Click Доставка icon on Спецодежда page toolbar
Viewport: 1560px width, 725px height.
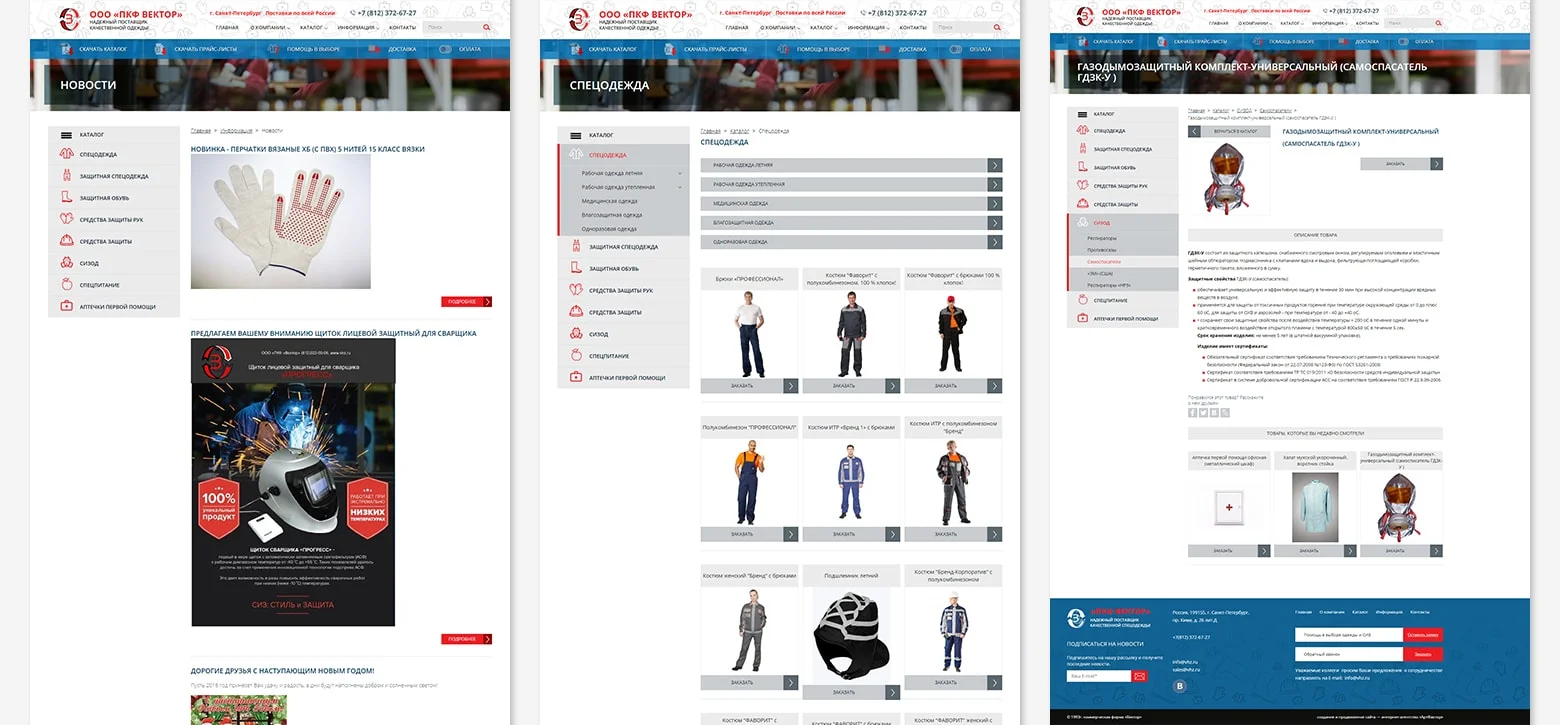[883, 49]
